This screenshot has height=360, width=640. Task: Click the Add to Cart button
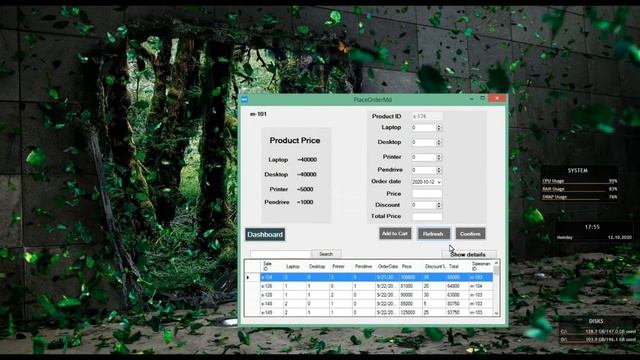pos(395,233)
